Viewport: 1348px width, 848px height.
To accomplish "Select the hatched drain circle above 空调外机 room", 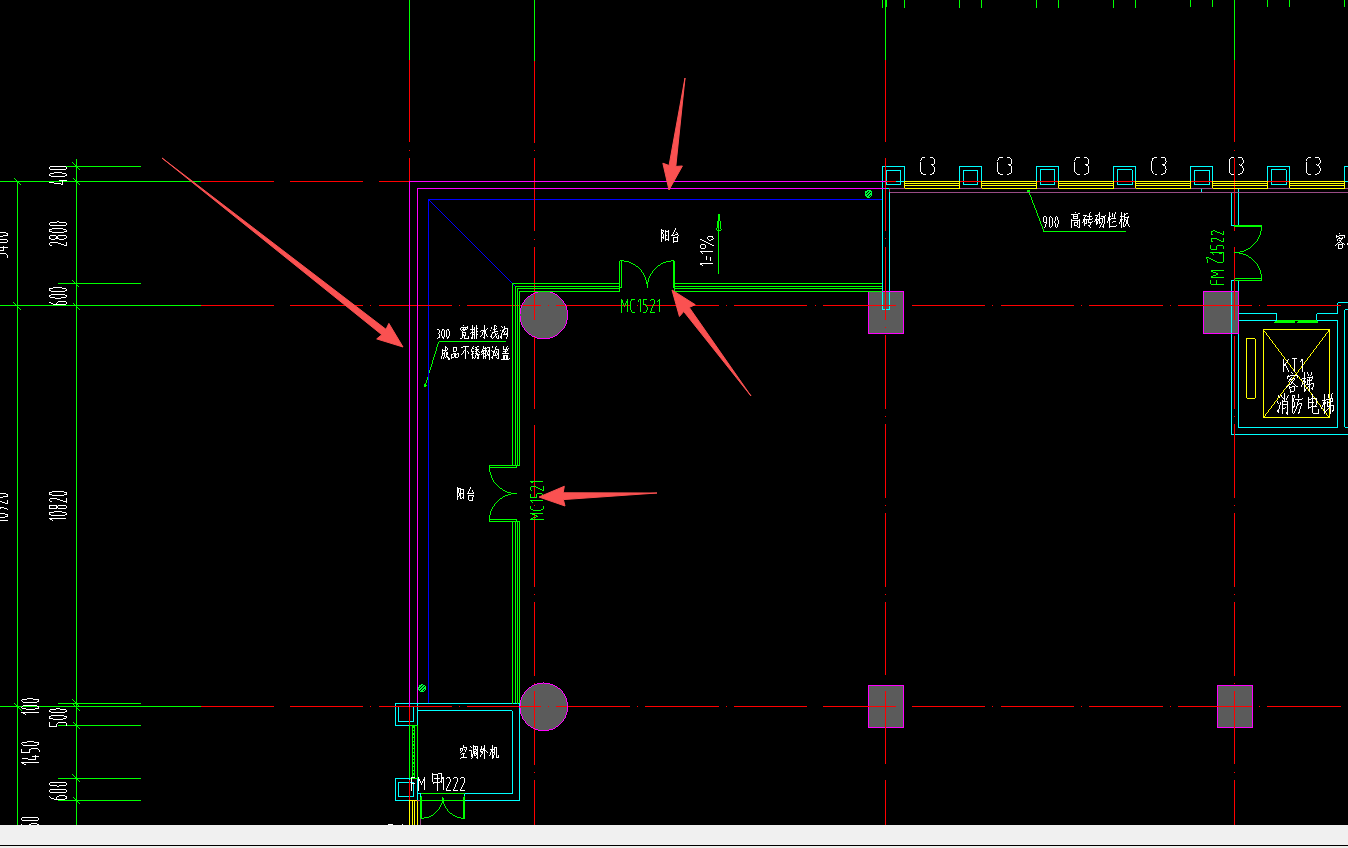I will pos(422,688).
